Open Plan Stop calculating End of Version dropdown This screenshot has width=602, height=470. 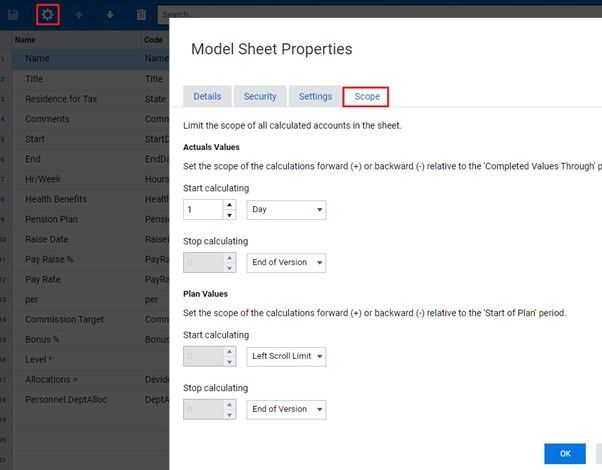click(x=286, y=409)
